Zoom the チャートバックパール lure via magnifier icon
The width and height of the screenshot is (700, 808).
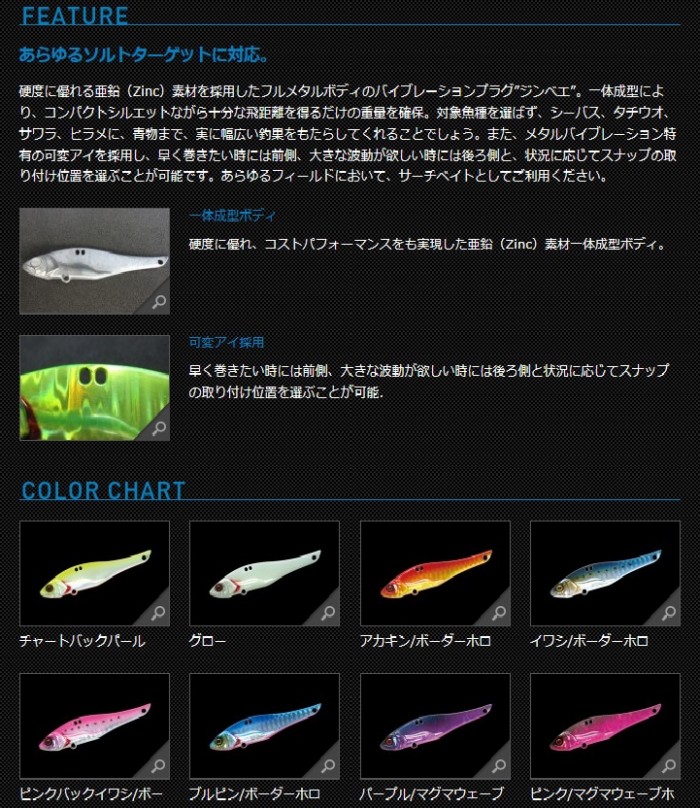tap(159, 613)
